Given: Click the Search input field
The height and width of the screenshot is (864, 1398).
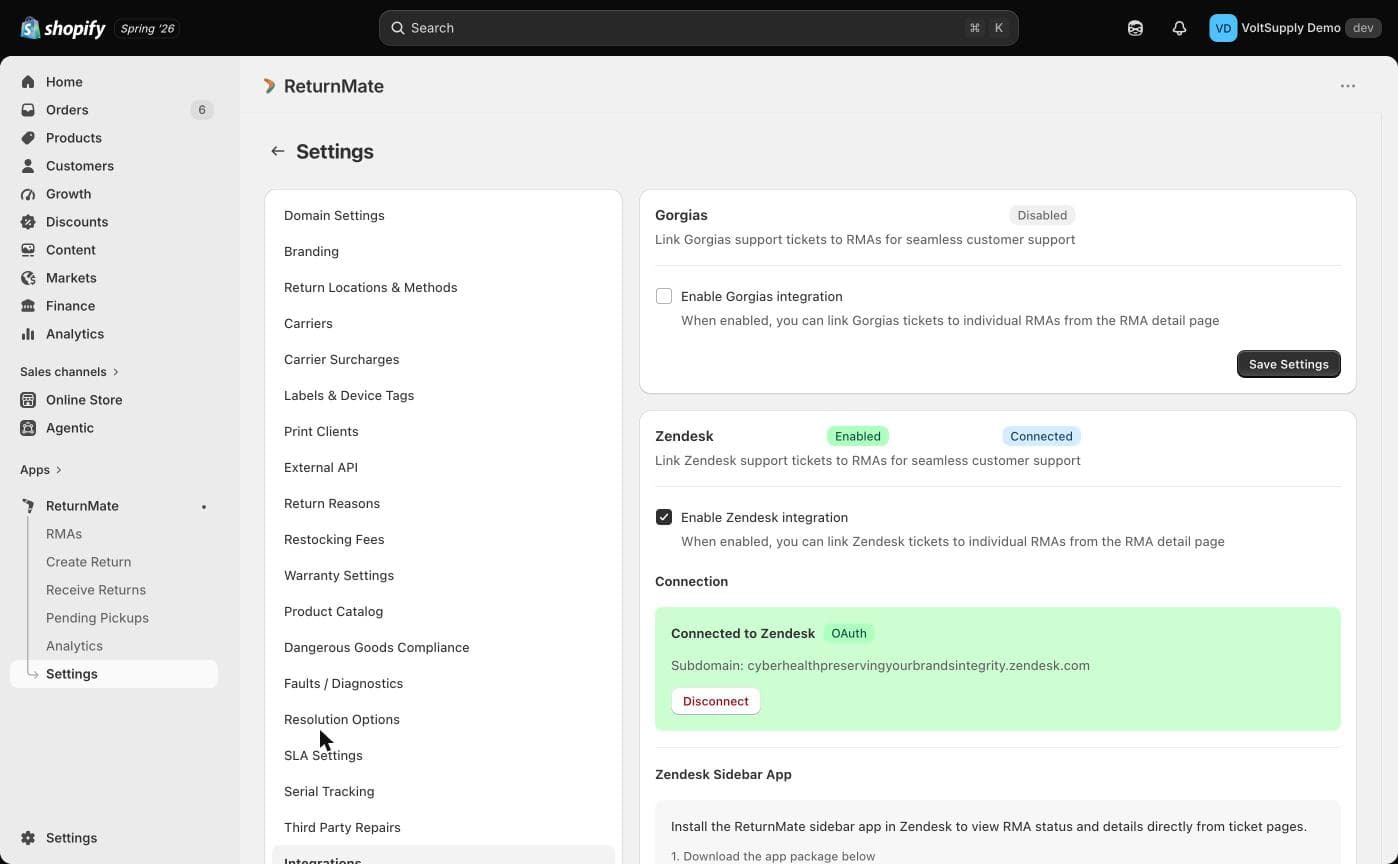Looking at the screenshot, I should (699, 28).
